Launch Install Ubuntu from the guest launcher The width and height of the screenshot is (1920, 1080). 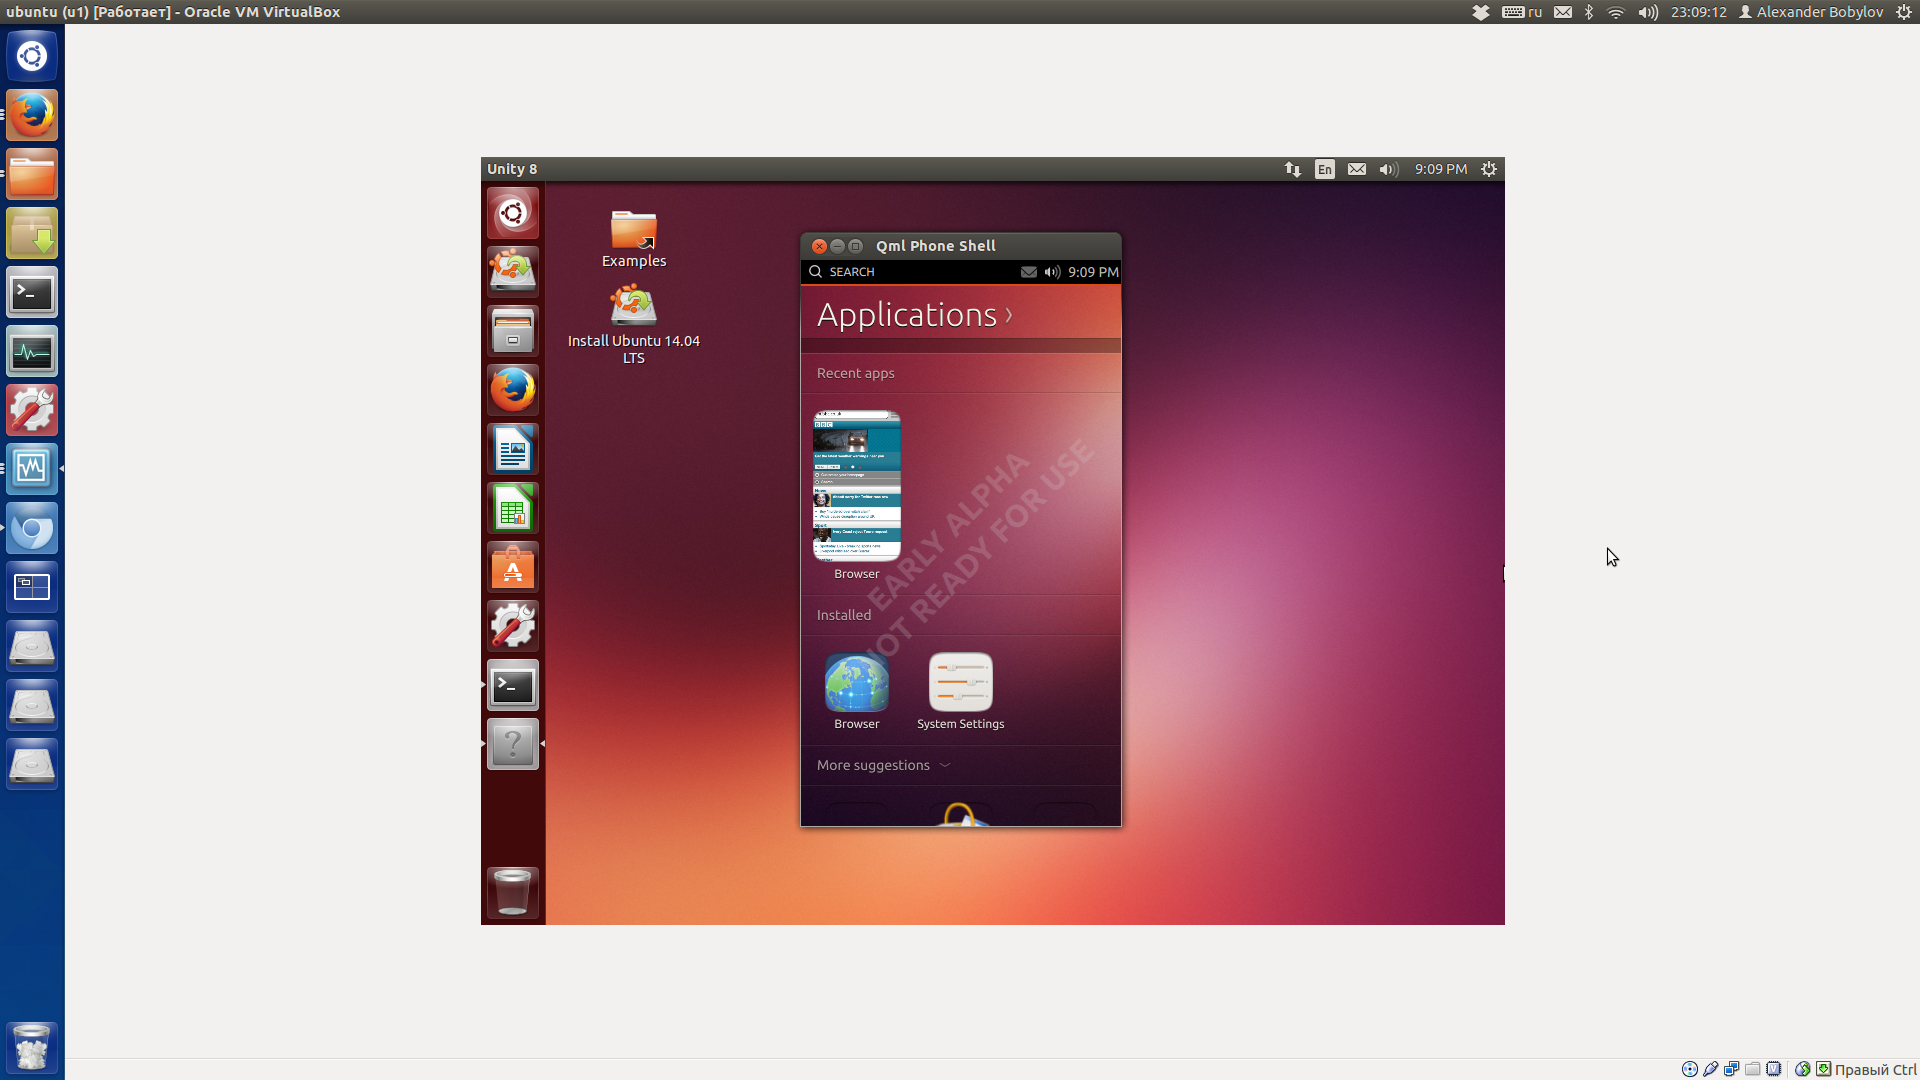[513, 271]
